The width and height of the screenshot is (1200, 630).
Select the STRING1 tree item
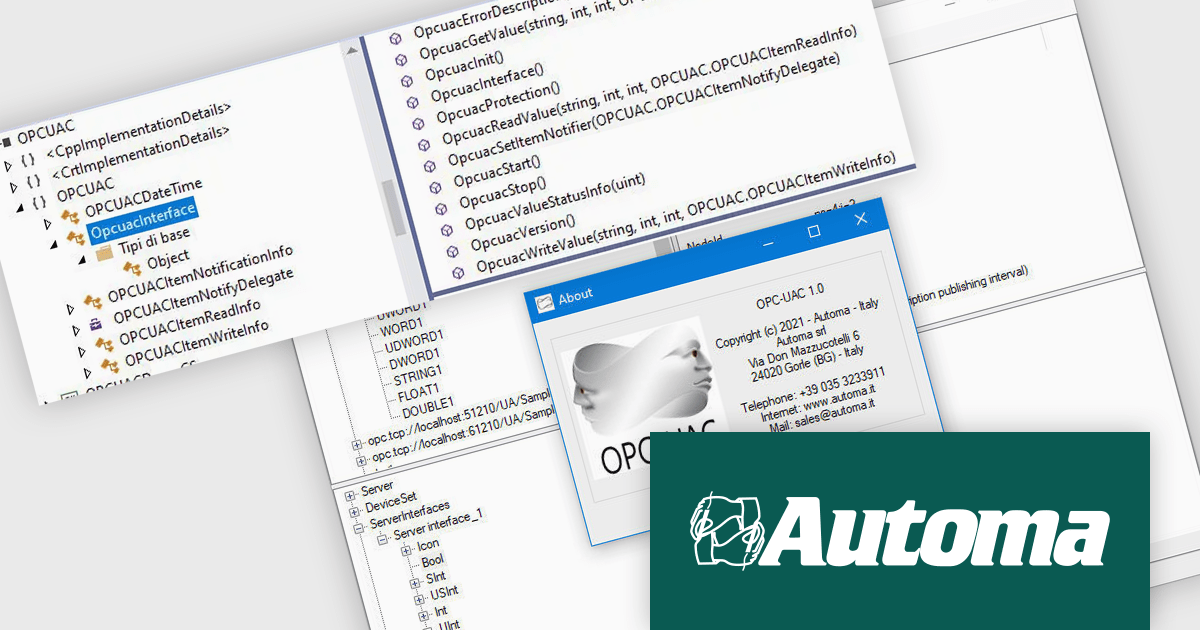(x=416, y=377)
